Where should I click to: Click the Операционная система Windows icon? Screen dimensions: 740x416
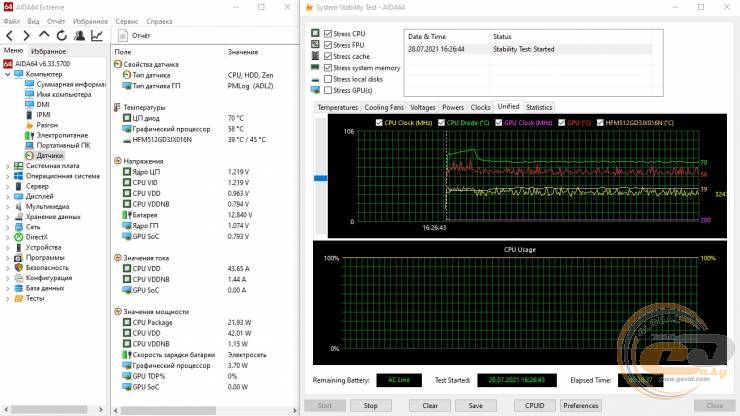pyautogui.click(x=18, y=176)
